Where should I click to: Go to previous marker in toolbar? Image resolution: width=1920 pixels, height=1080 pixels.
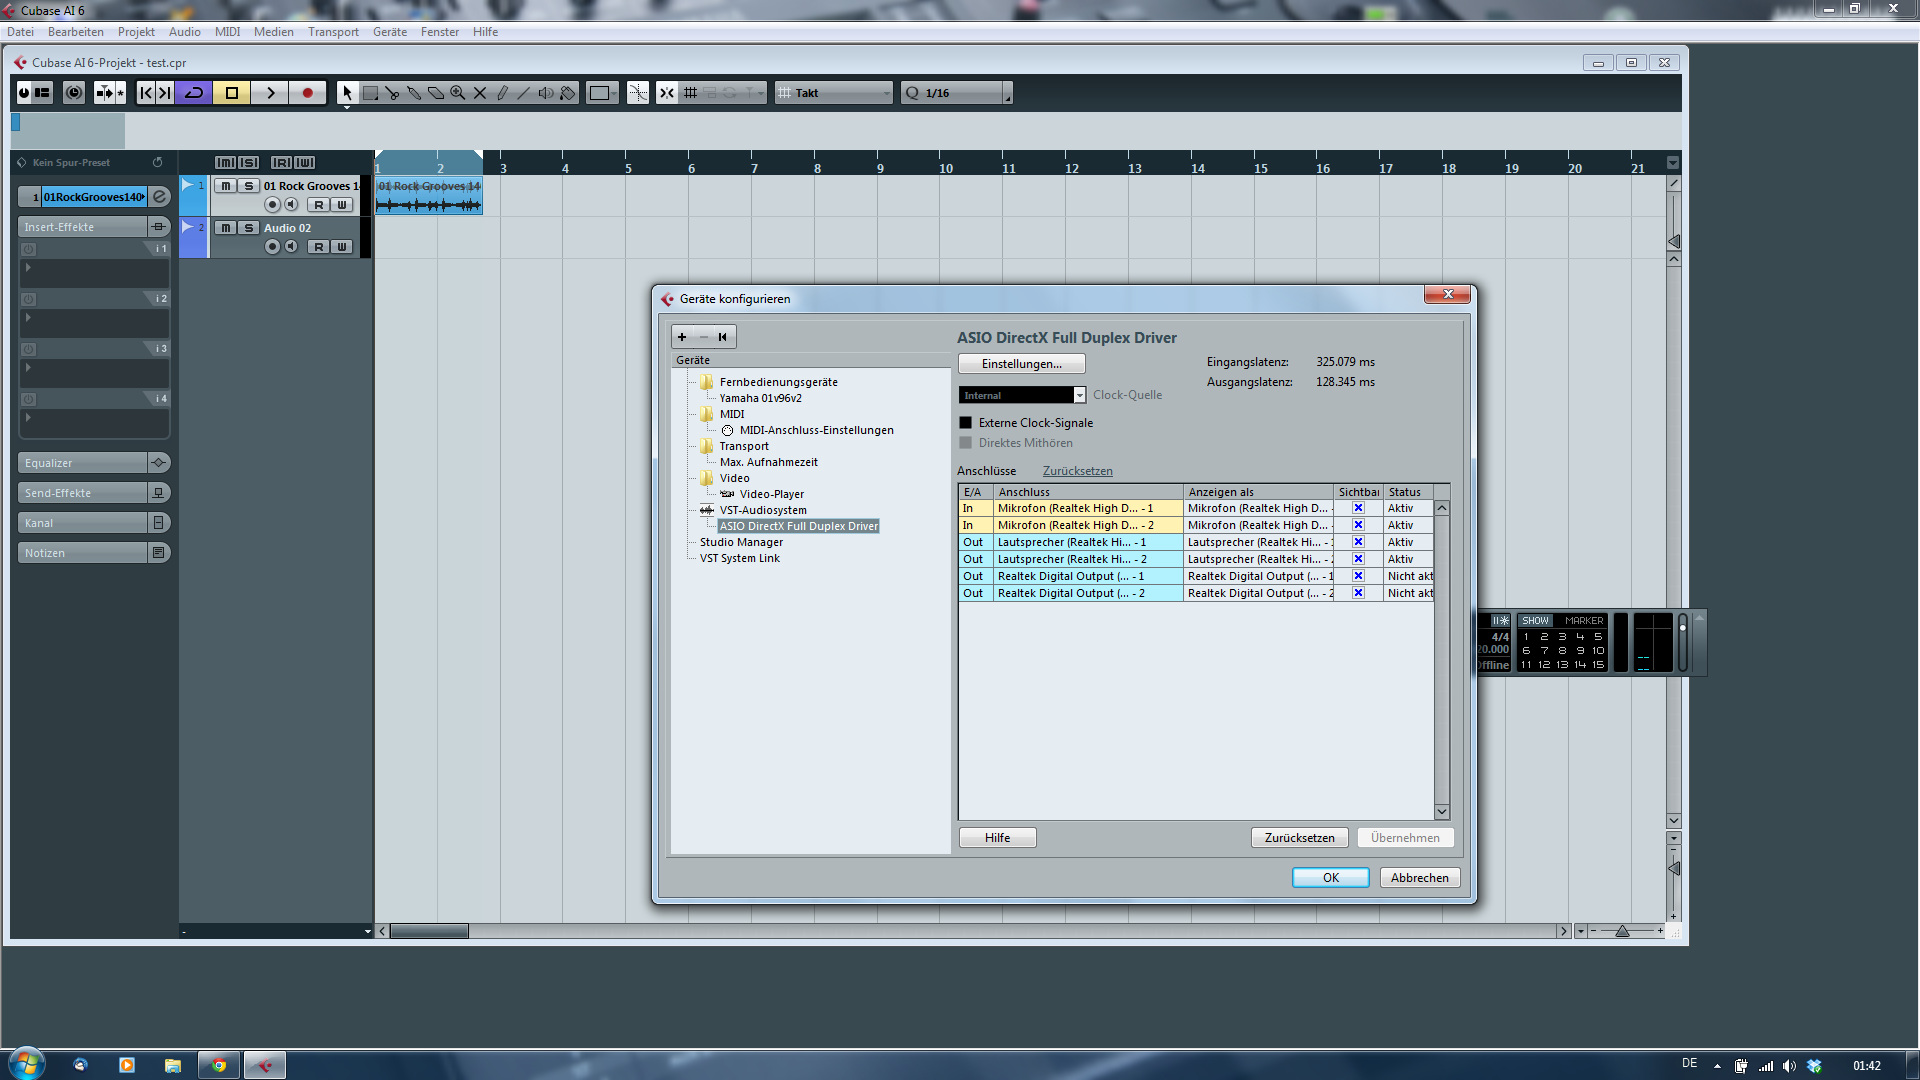coord(146,93)
